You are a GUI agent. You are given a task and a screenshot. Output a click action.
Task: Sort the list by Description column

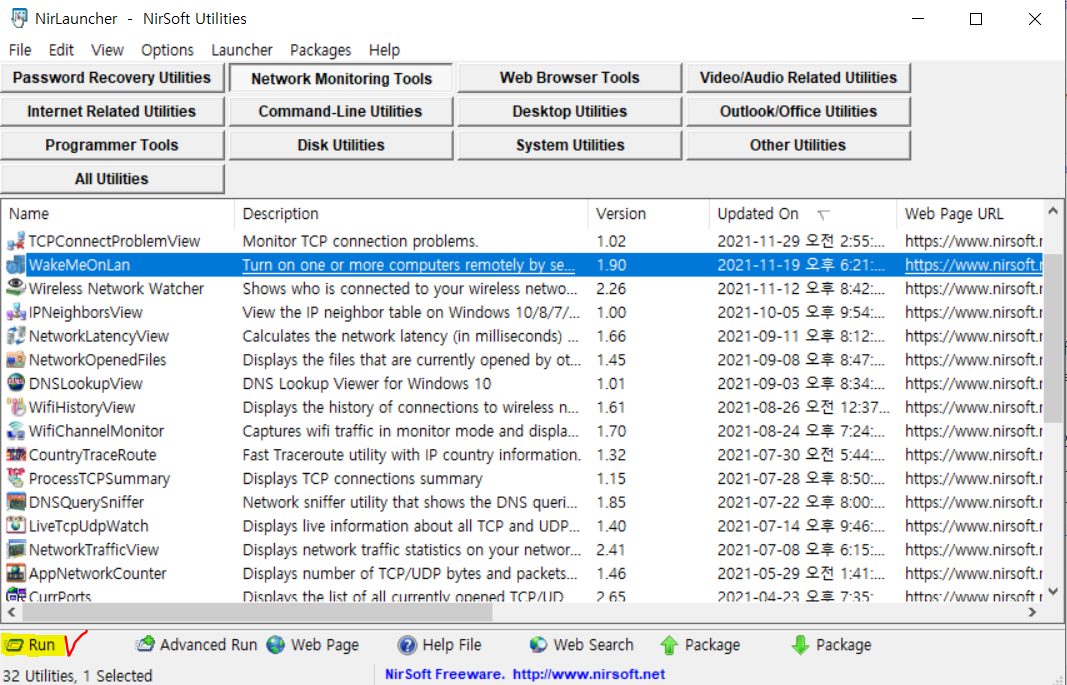412,214
